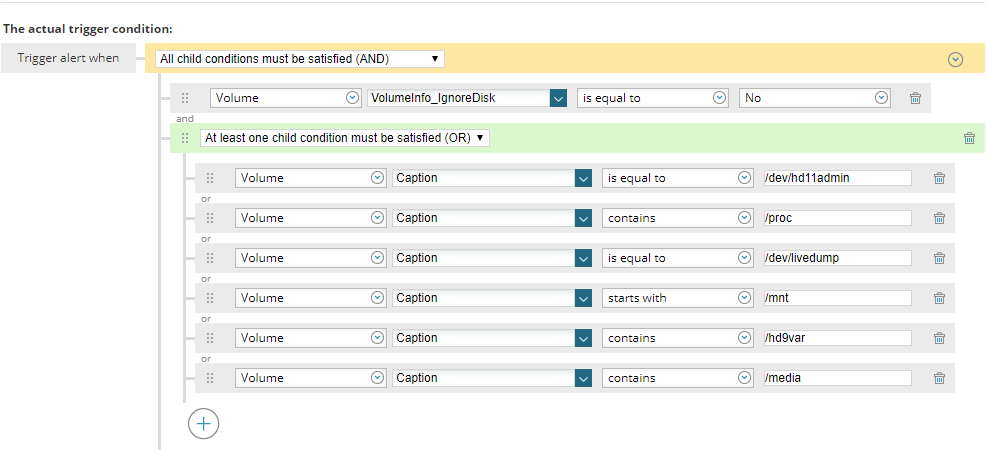This screenshot has height=450, width=987.
Task: Grab the drag handle of /proc row
Action: point(210,218)
